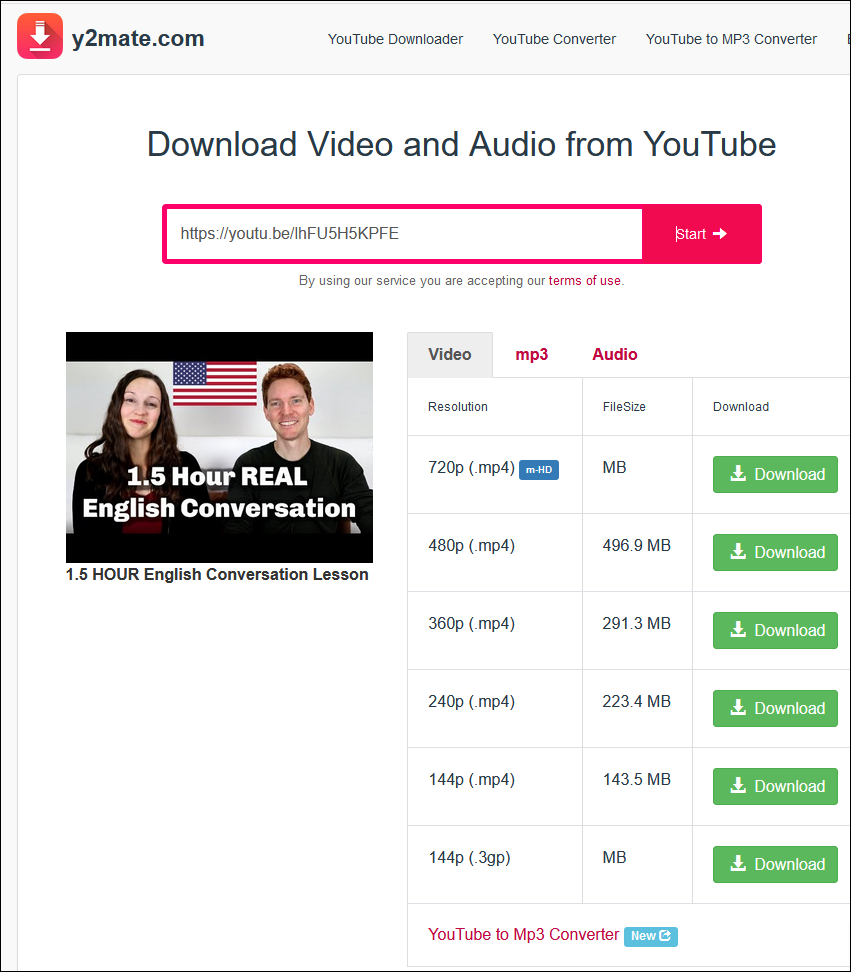Click the YouTube URL input field
Viewport: 851px width, 972px height.
(404, 234)
